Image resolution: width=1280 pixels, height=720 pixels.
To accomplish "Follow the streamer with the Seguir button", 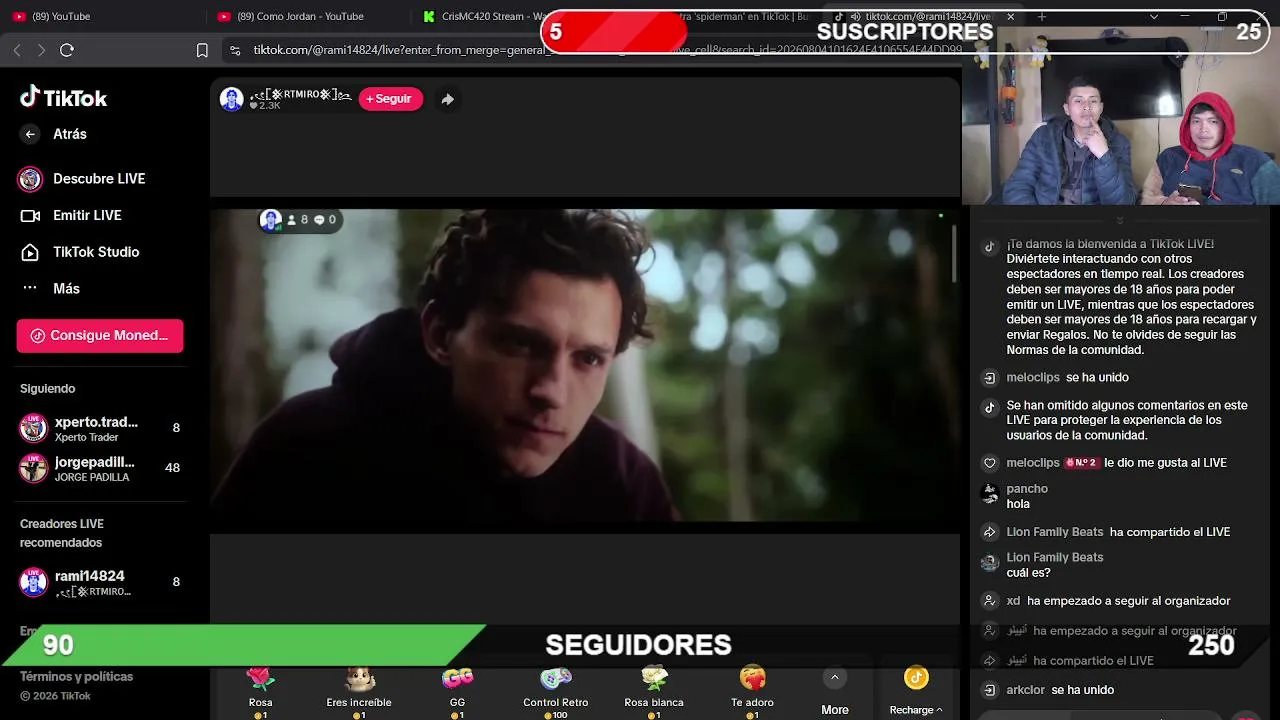I will coord(390,99).
